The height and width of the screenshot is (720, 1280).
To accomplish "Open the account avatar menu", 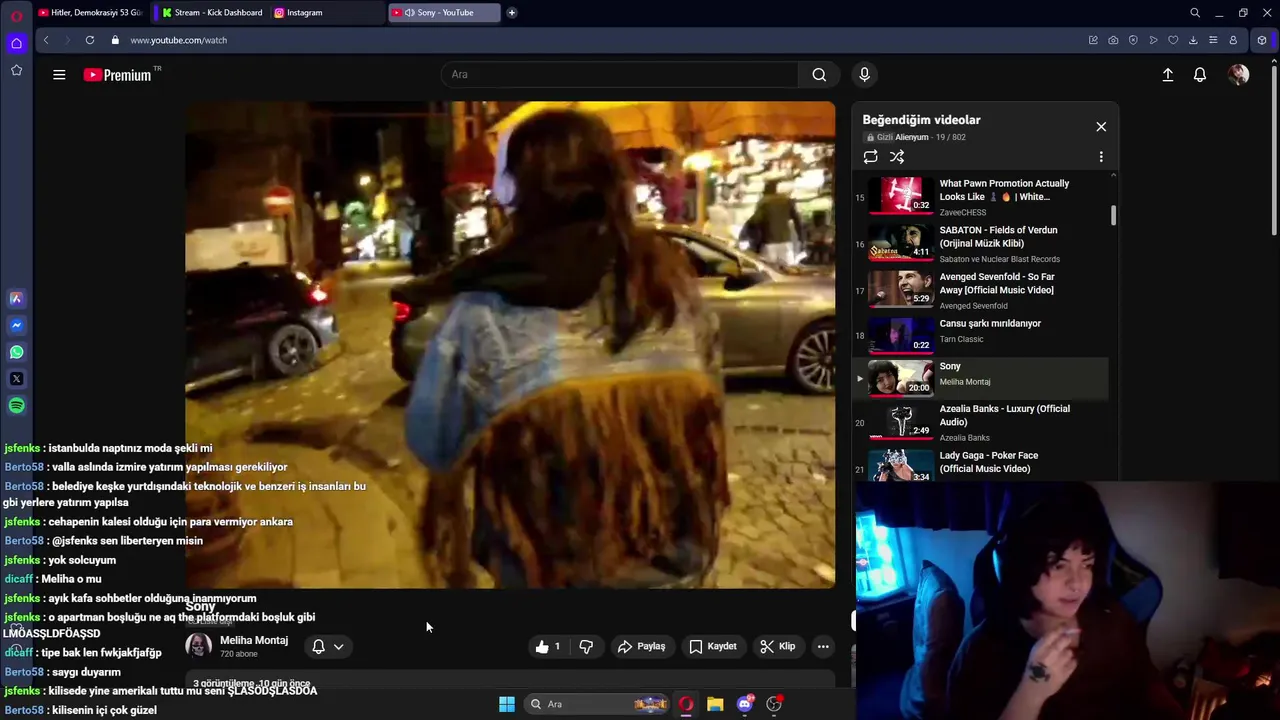I will click(1238, 74).
